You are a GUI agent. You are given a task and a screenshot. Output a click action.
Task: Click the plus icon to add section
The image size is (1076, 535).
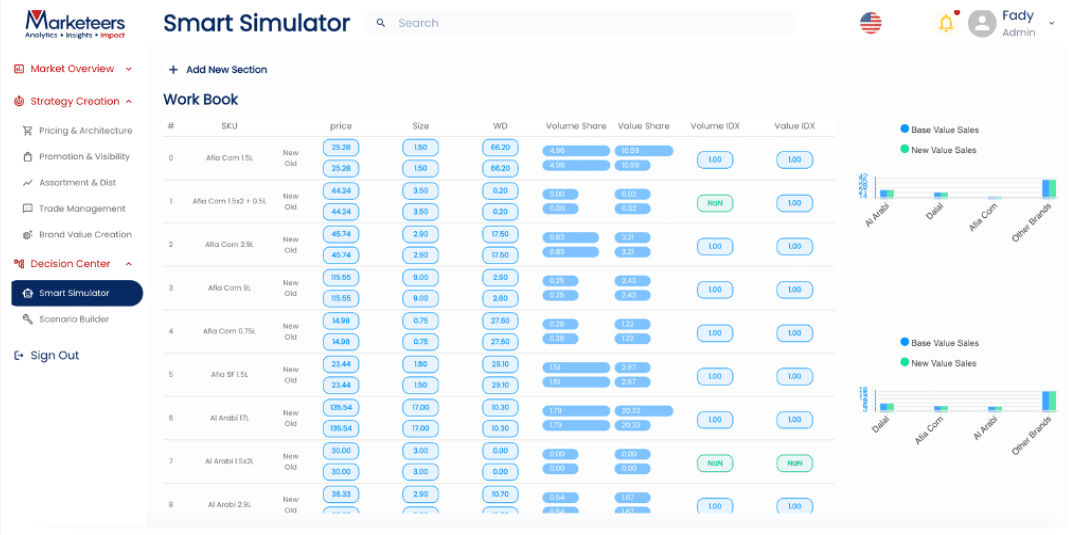tap(173, 70)
